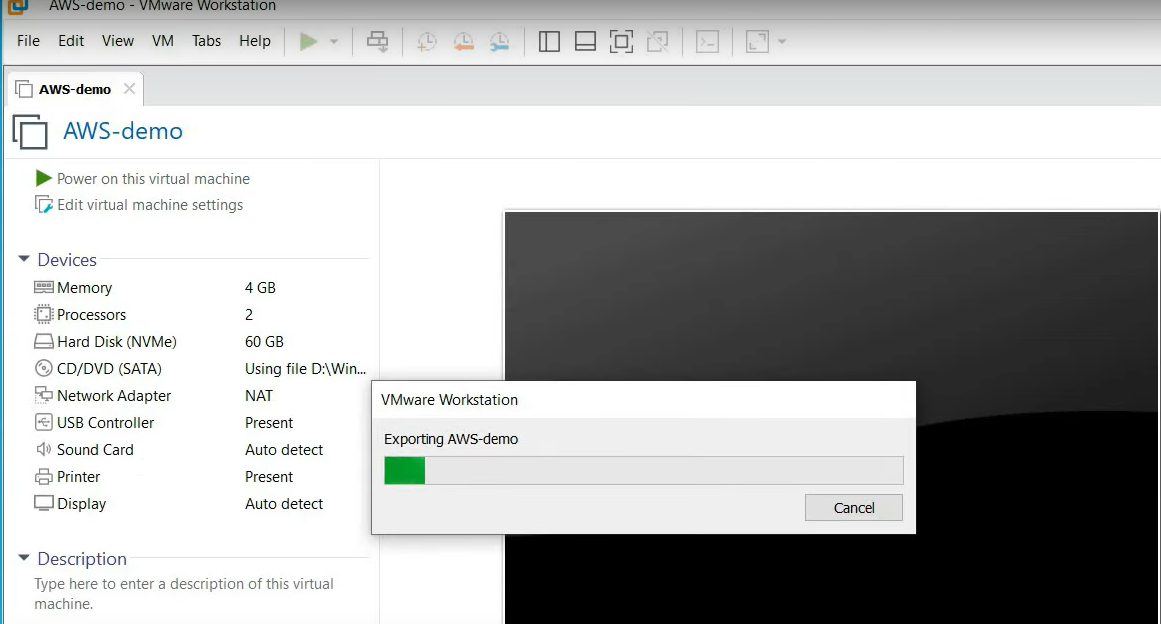Image resolution: width=1161 pixels, height=624 pixels.
Task: Open the Help menu
Action: click(x=255, y=41)
